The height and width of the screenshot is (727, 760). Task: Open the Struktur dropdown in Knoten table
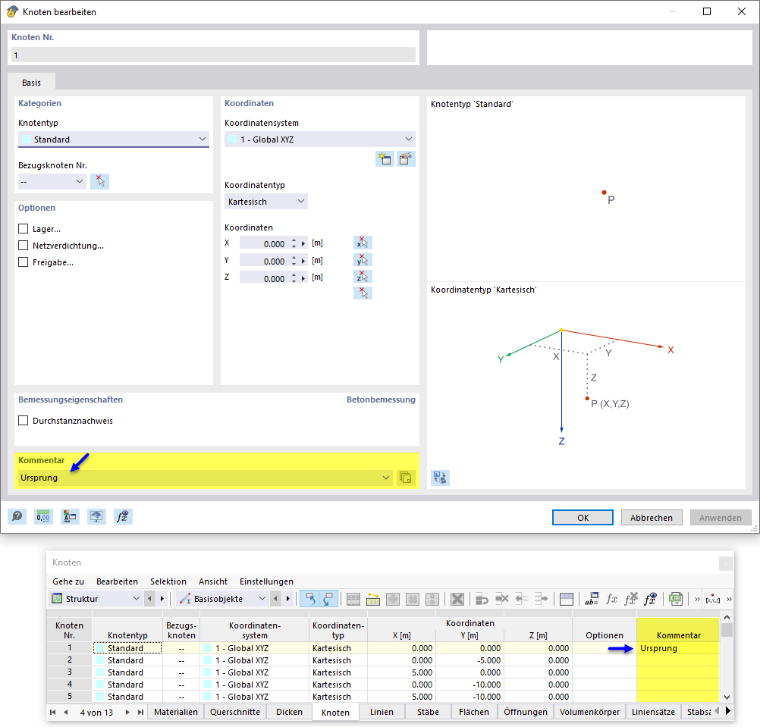coord(96,599)
